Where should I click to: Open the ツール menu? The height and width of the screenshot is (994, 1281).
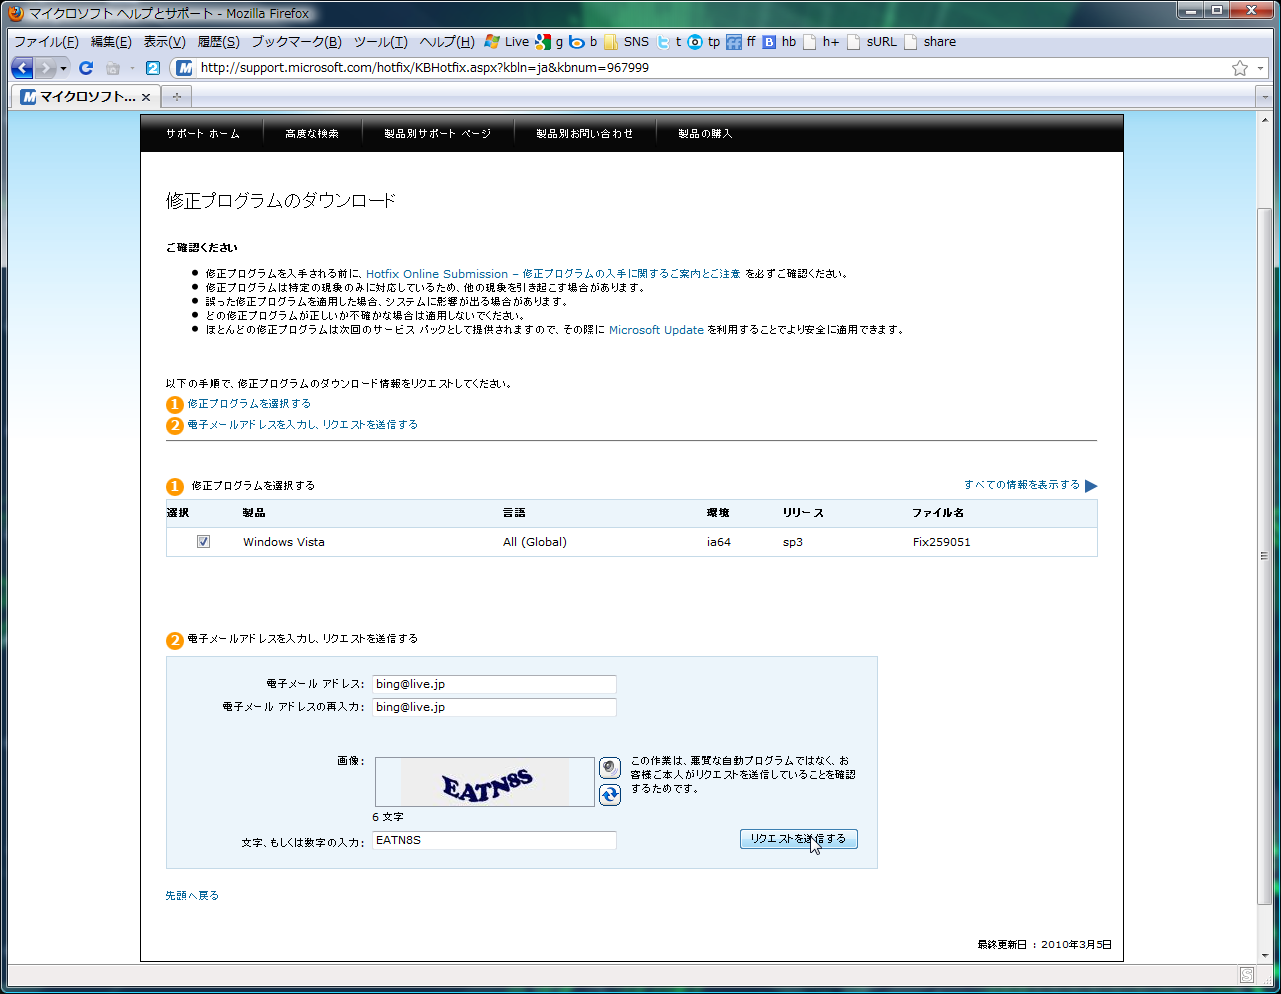coord(380,42)
